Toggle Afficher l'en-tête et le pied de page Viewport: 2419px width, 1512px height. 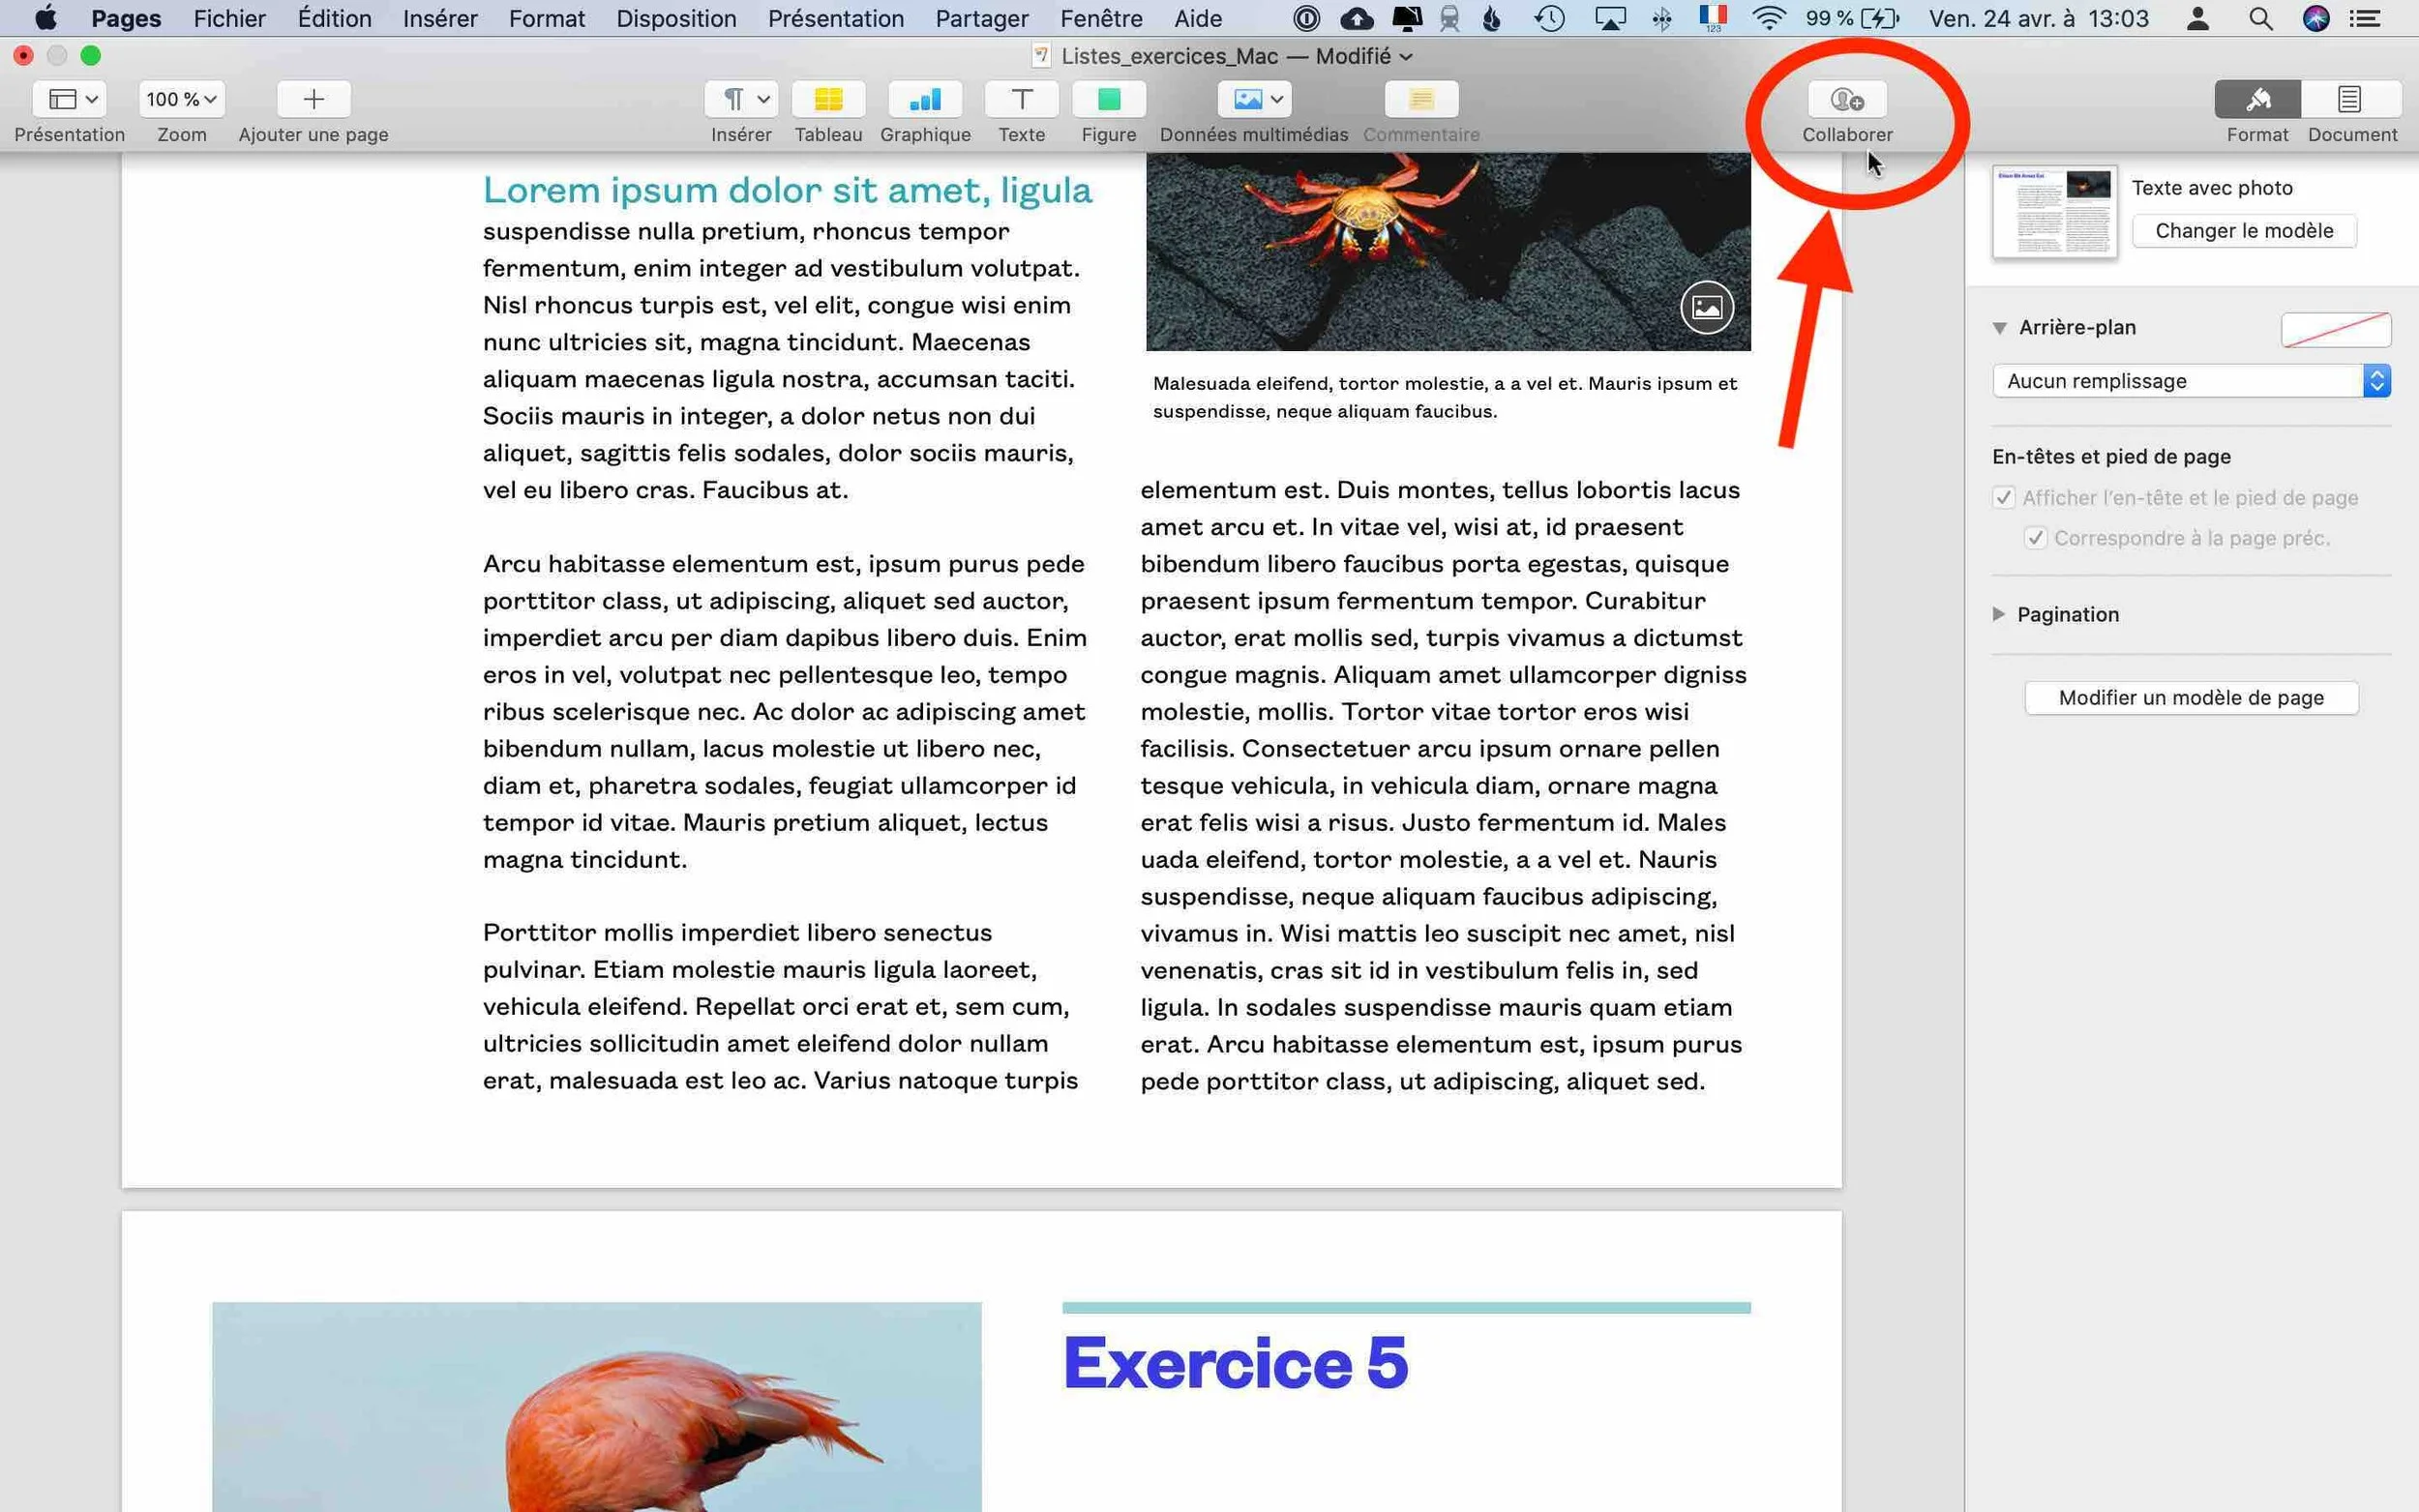pyautogui.click(x=2003, y=498)
